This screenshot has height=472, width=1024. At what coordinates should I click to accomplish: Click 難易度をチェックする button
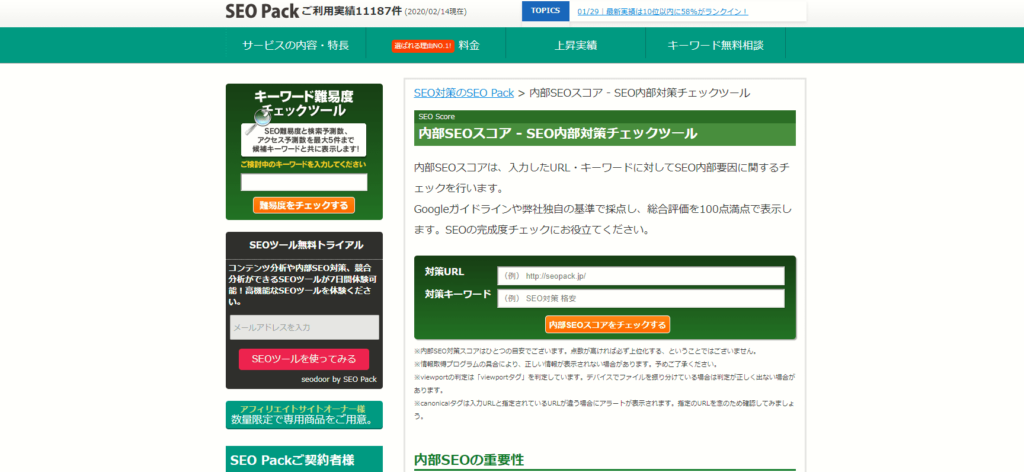tap(304, 206)
